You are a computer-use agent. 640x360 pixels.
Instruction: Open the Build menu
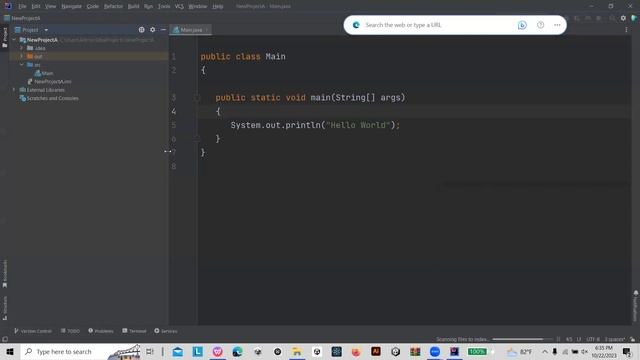[x=133, y=6]
